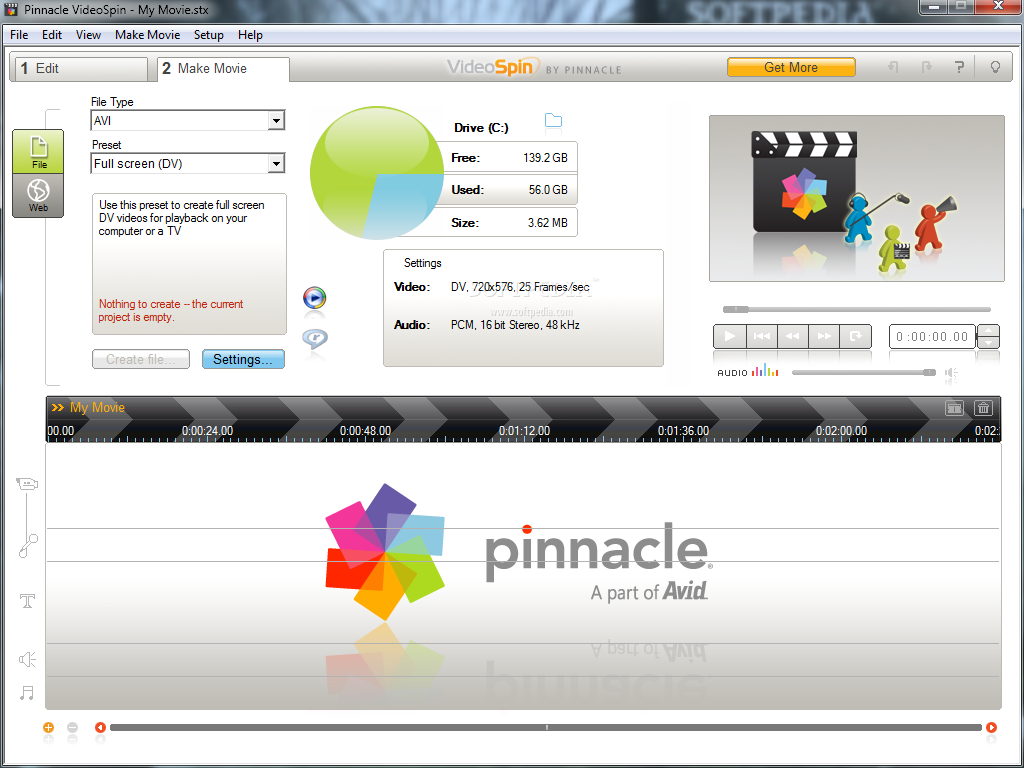Click the Create file... button
The height and width of the screenshot is (768, 1024).
point(140,359)
